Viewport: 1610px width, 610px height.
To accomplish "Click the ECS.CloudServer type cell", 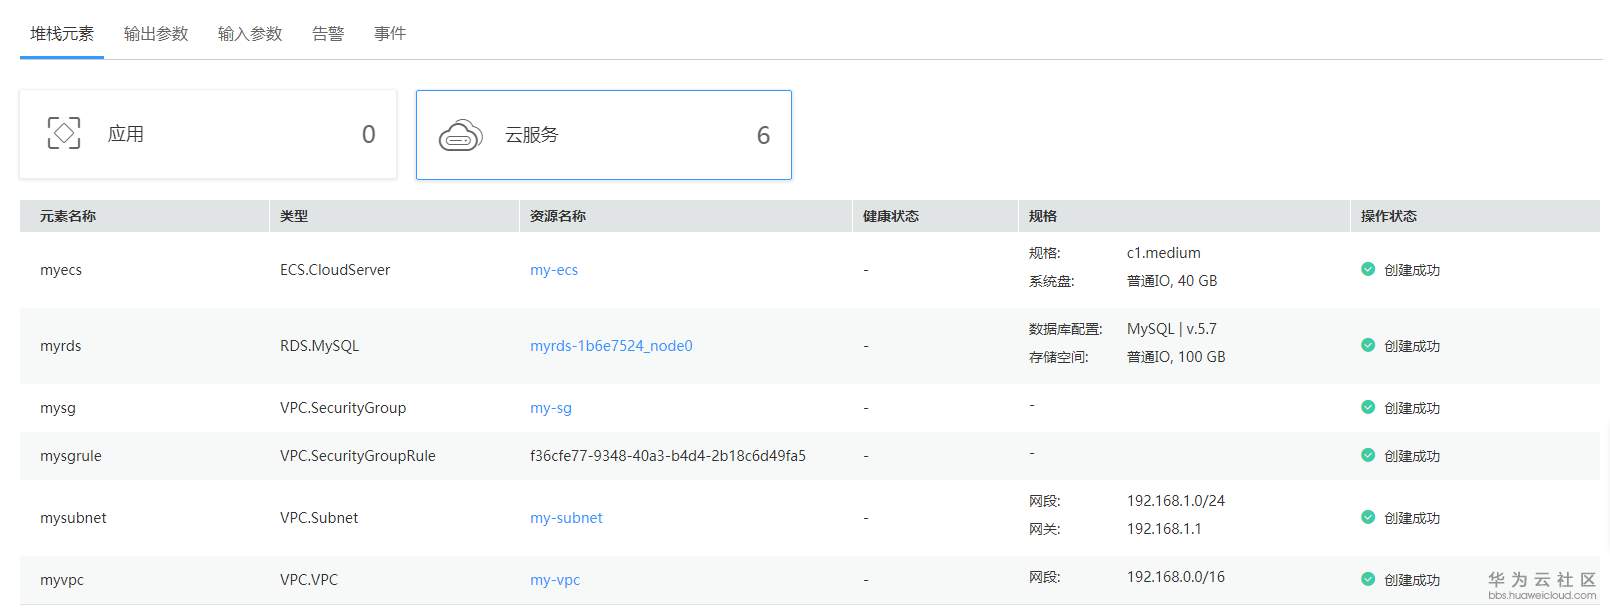I will [x=335, y=270].
